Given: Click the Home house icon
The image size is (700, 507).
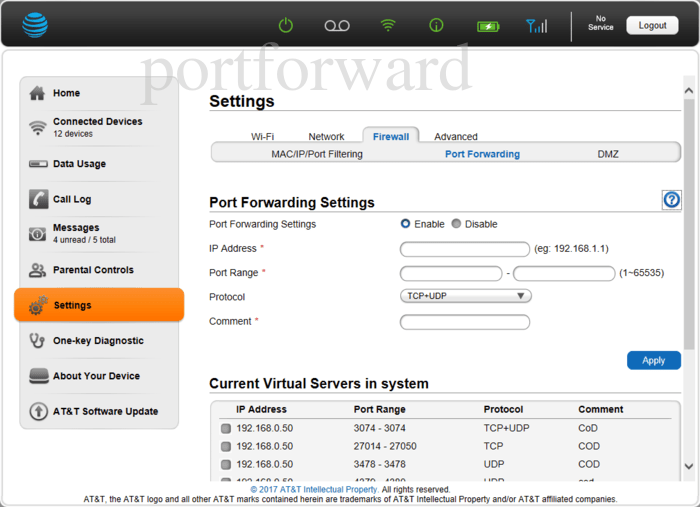Looking at the screenshot, I should pos(37,93).
